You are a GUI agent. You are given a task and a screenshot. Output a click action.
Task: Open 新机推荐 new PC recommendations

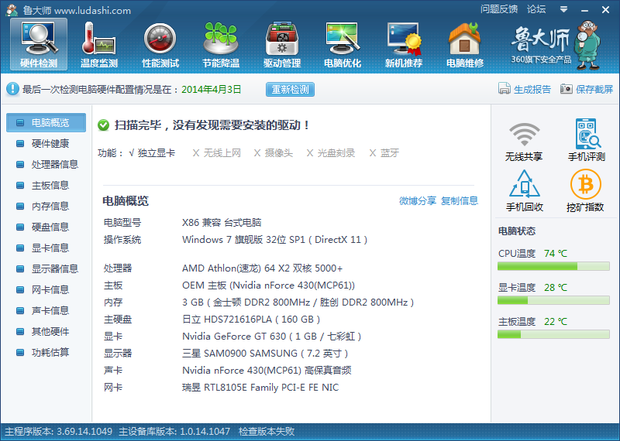coord(403,46)
